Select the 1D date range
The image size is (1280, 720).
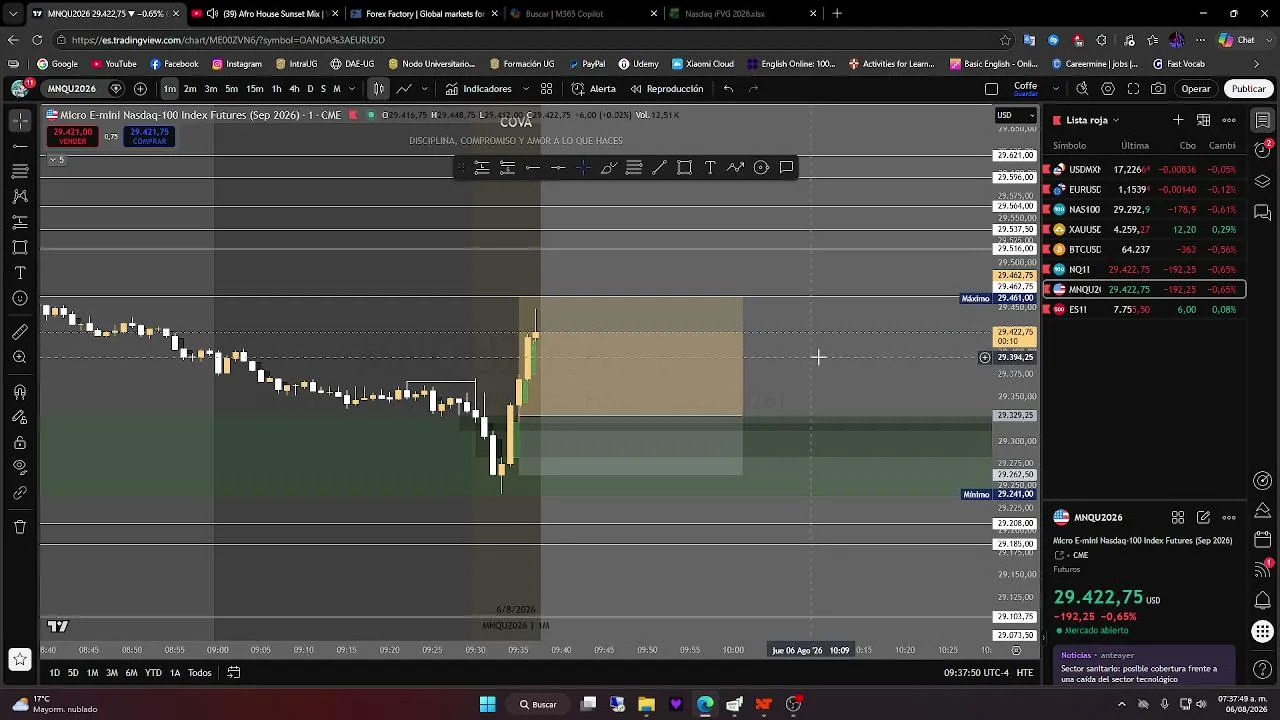click(x=55, y=673)
